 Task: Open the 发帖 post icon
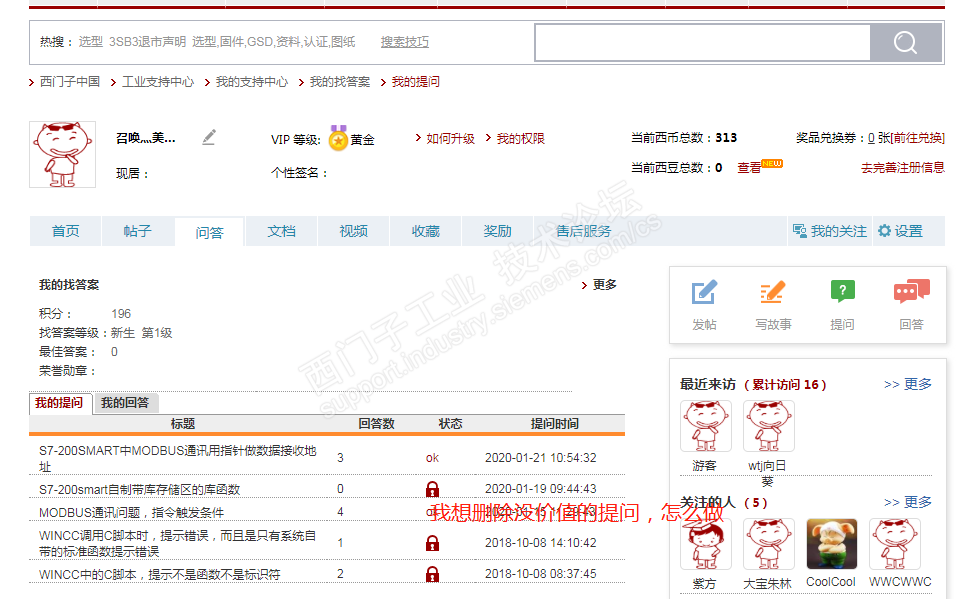coord(704,292)
